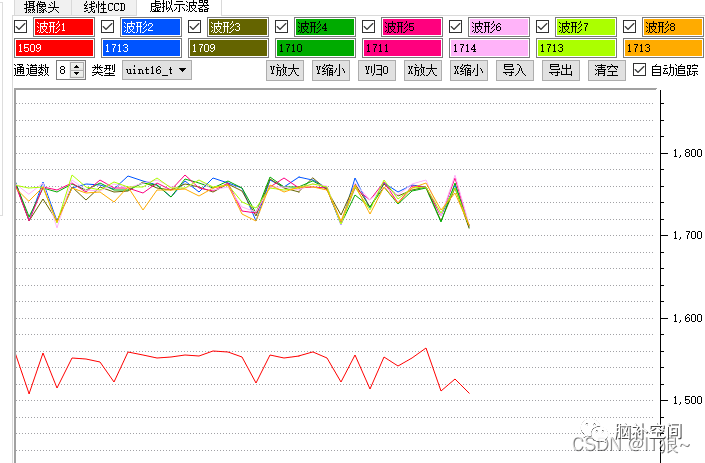The height and width of the screenshot is (463, 705).
Task: Click the 1509 value field
Action: [x=54, y=48]
